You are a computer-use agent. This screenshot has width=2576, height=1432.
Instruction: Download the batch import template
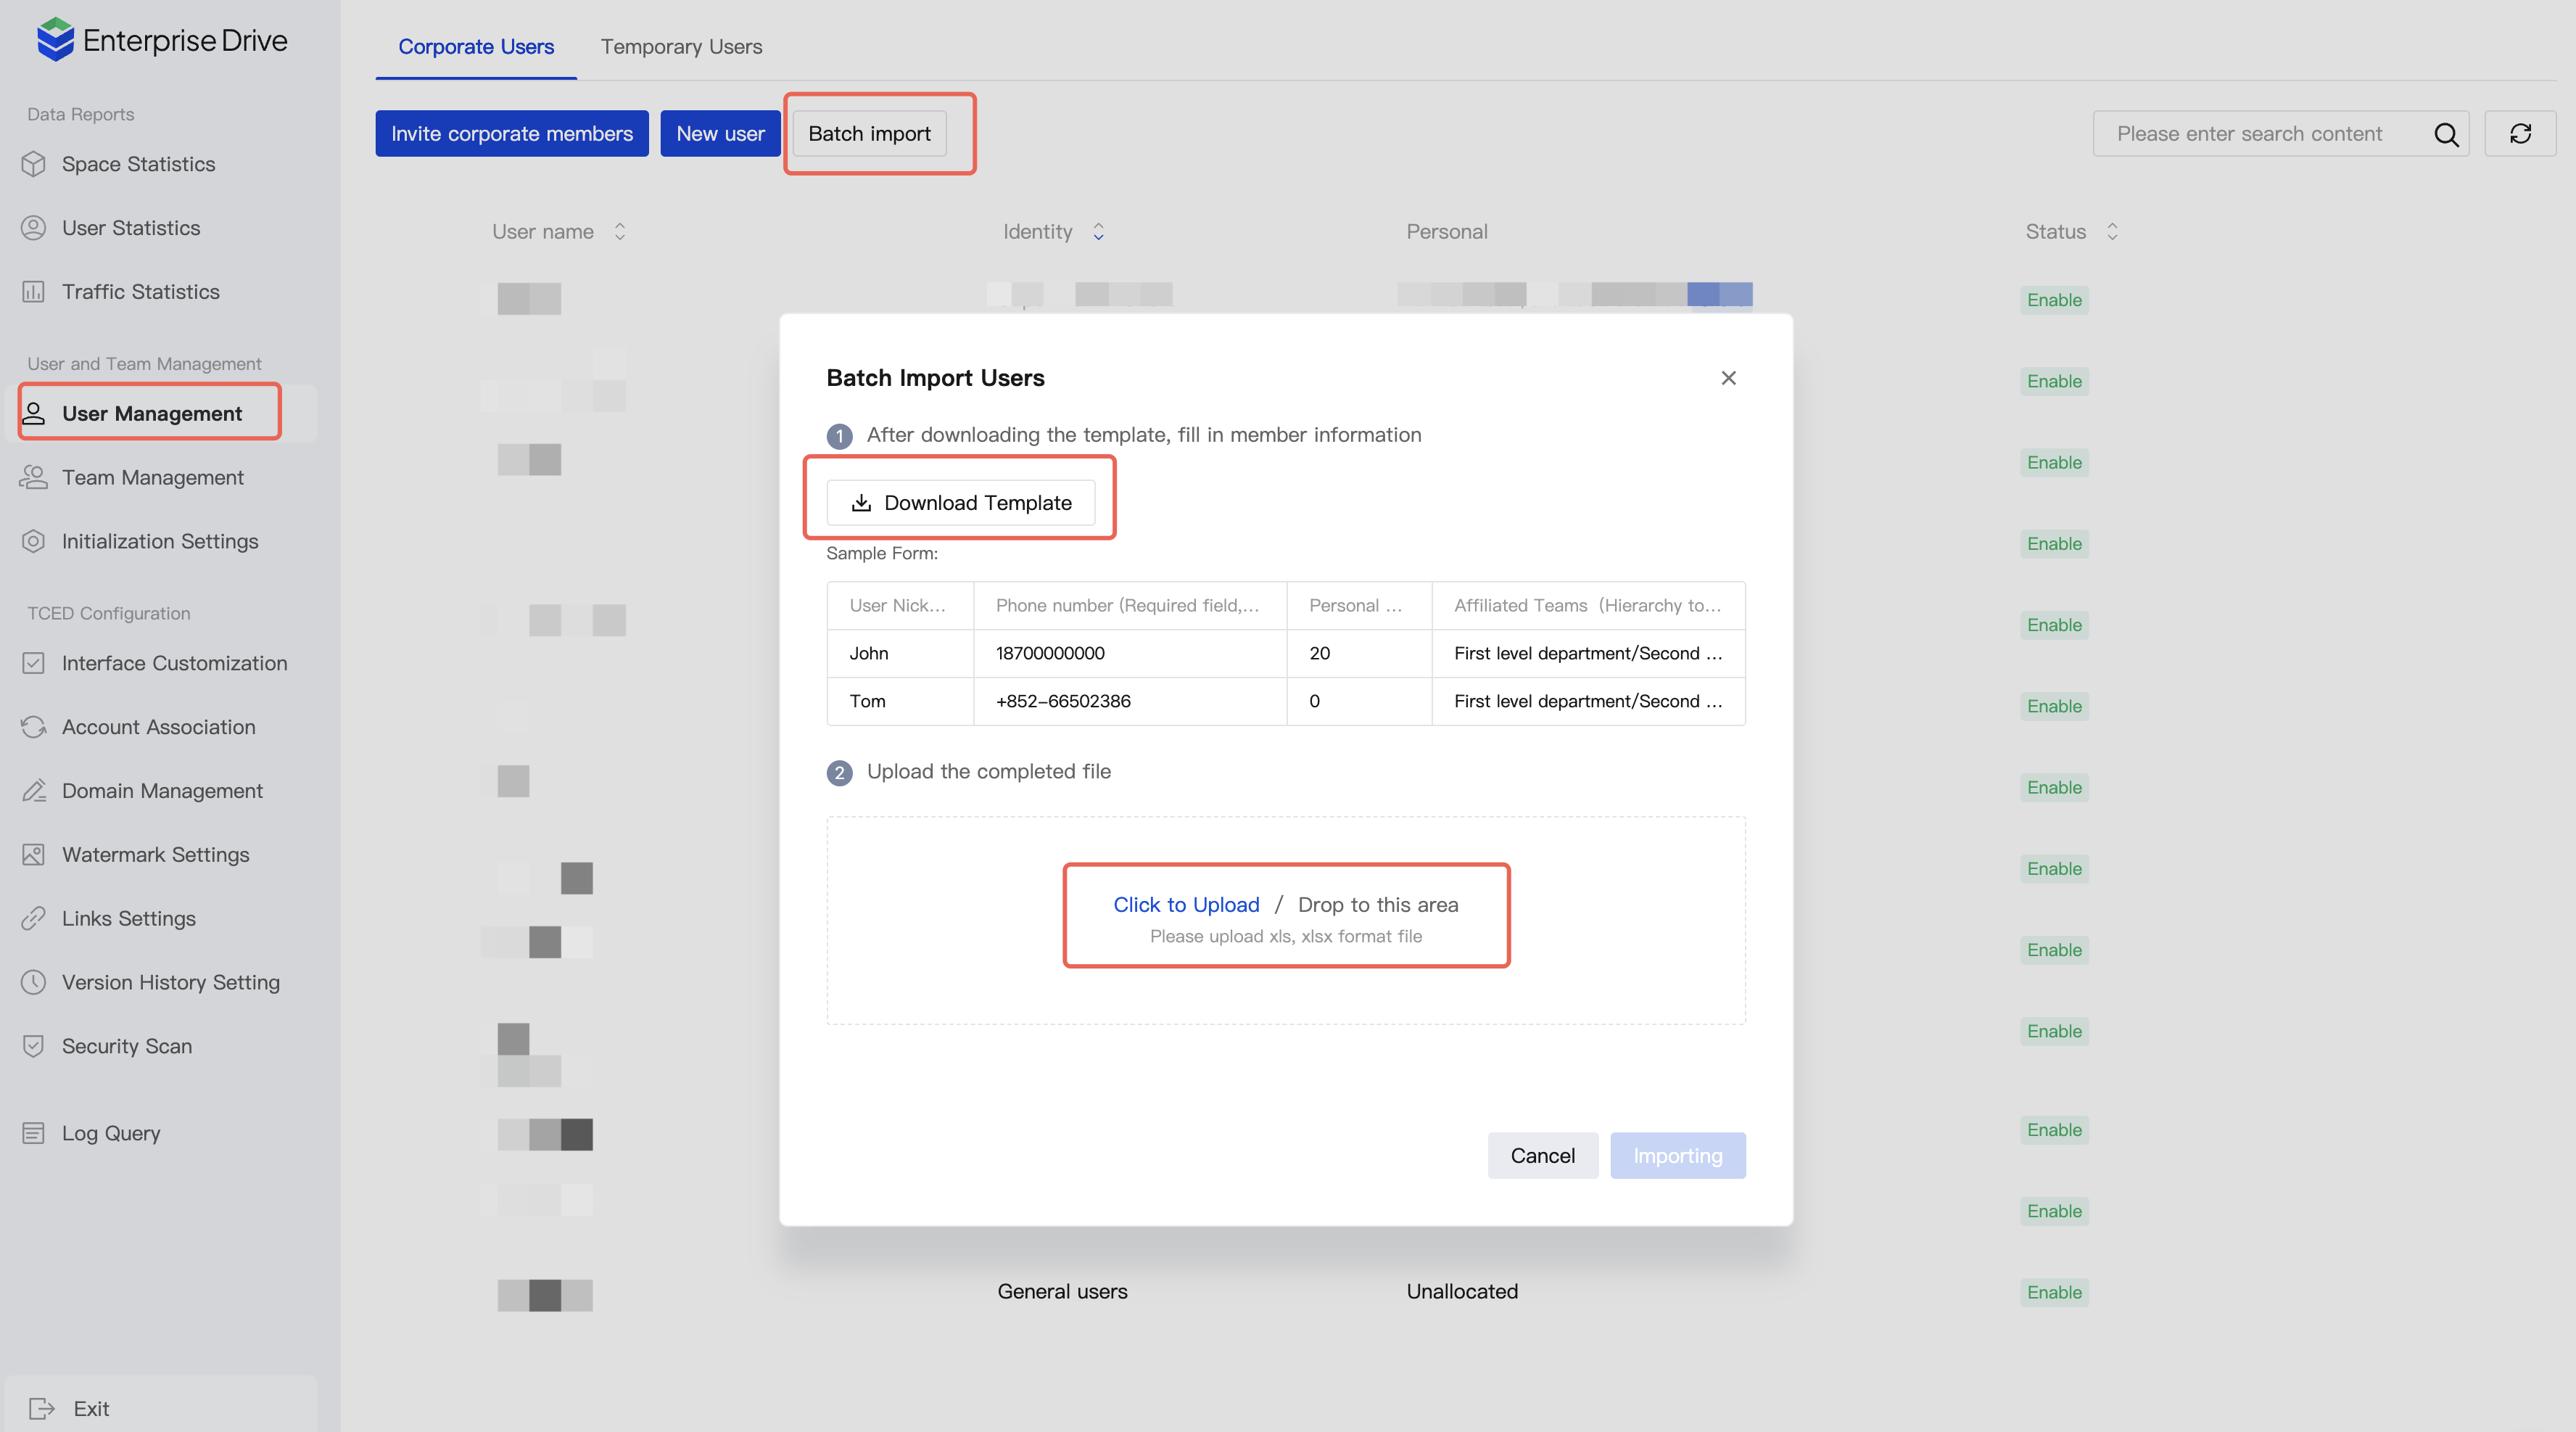960,502
